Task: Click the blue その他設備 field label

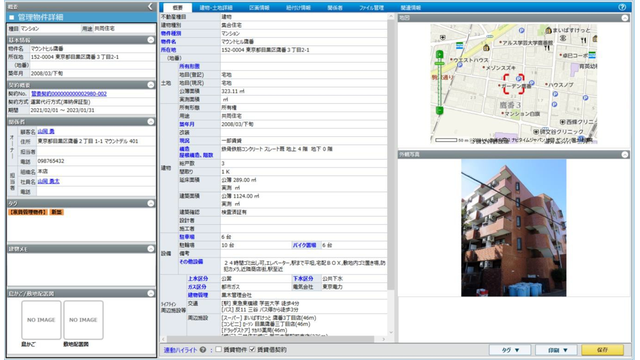Action: click(191, 262)
